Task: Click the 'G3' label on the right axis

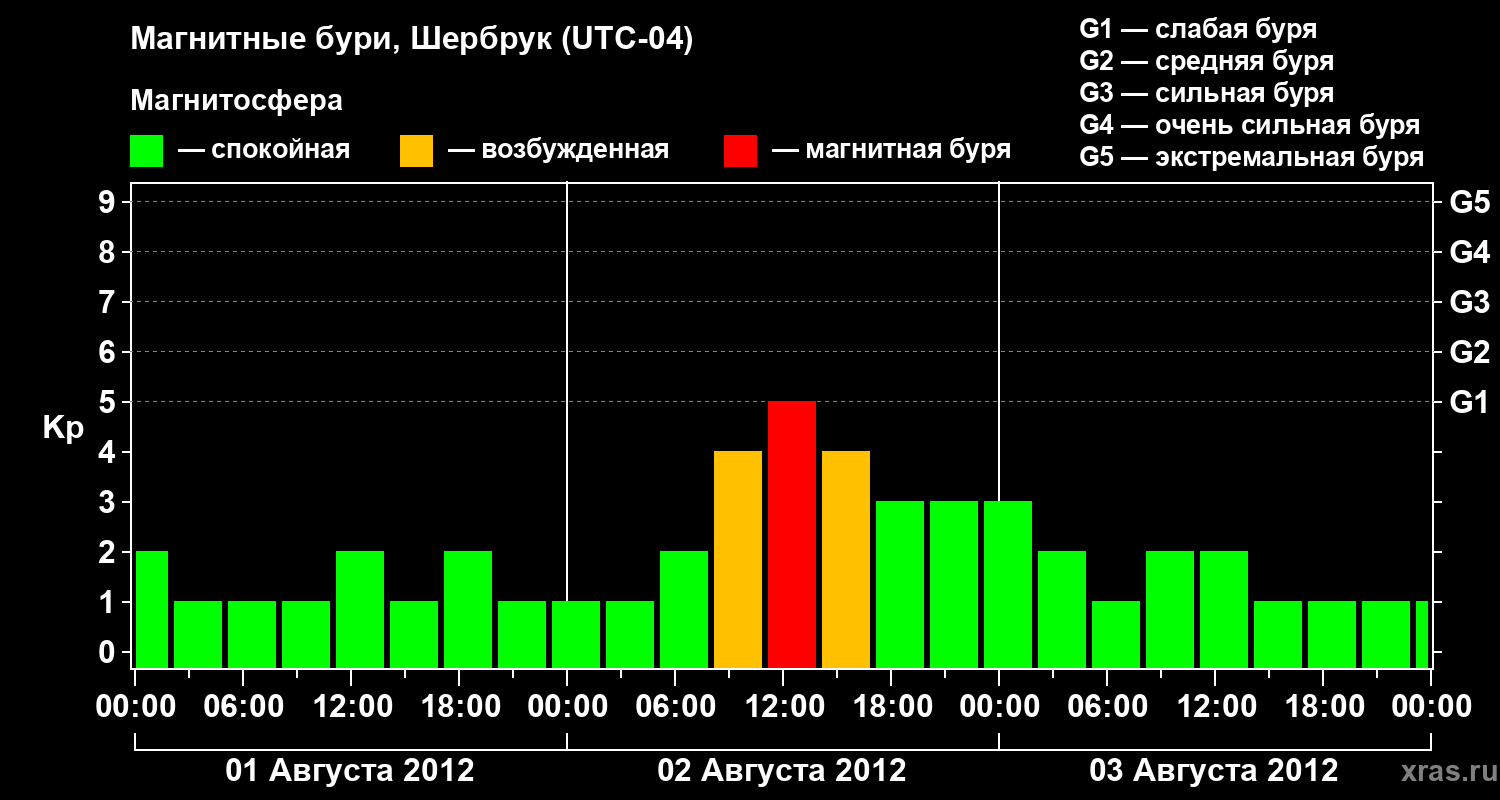Action: click(x=1469, y=302)
